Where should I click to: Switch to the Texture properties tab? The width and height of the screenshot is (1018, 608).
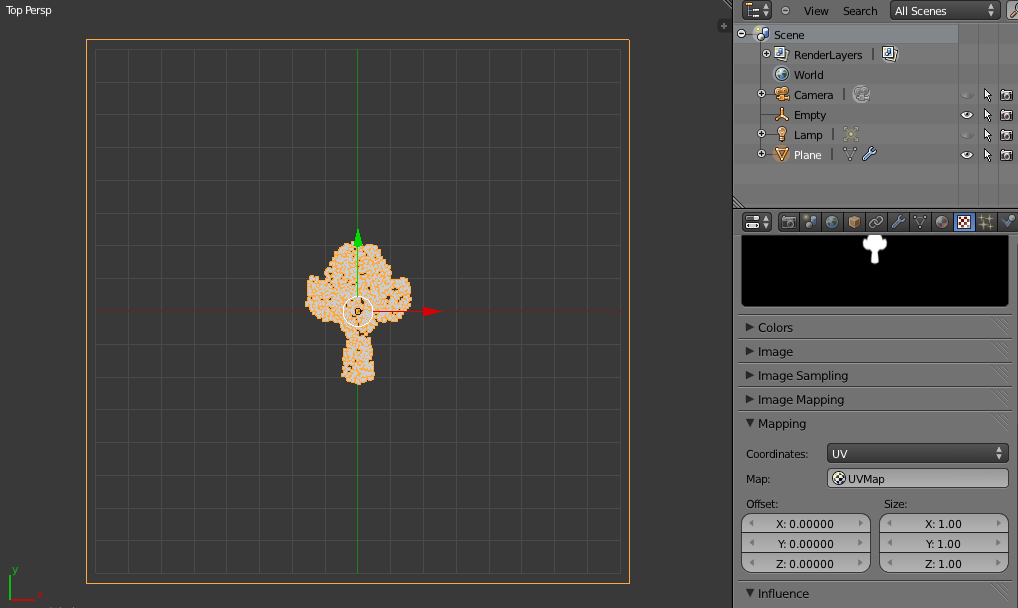(x=964, y=222)
